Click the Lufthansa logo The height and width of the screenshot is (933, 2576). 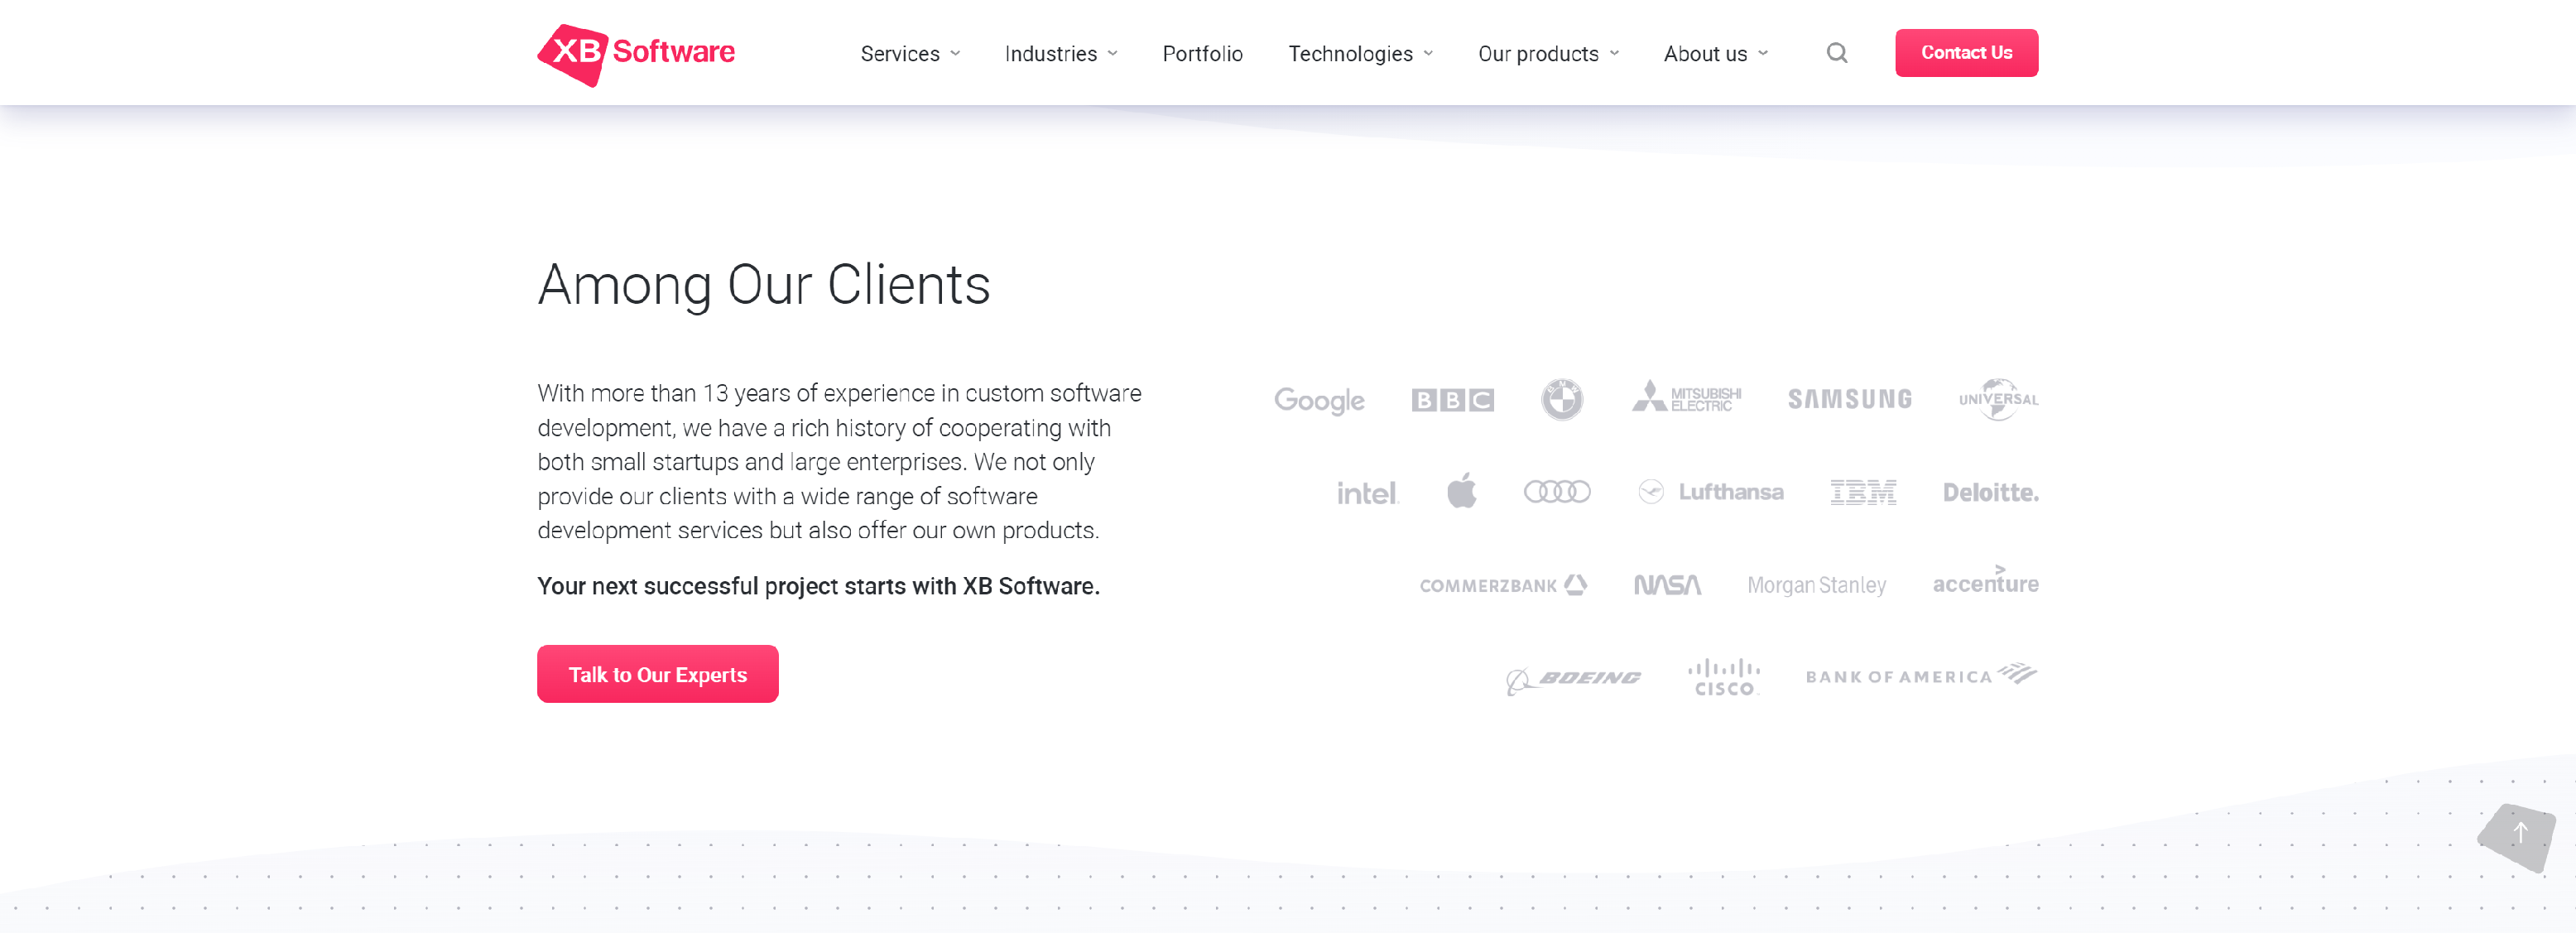1711,491
